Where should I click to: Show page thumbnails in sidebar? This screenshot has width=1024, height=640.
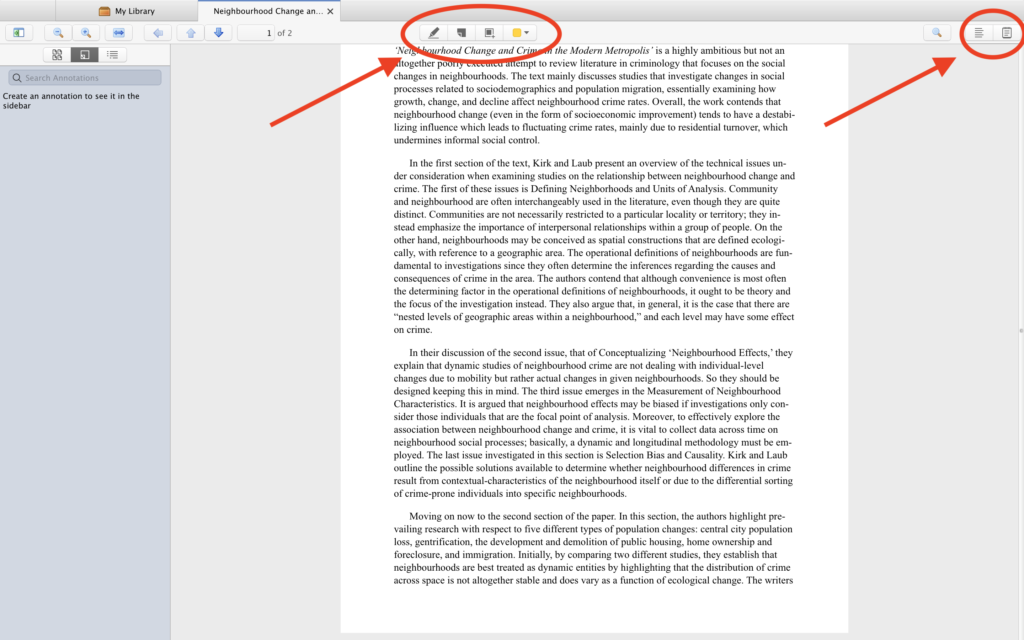coord(57,55)
